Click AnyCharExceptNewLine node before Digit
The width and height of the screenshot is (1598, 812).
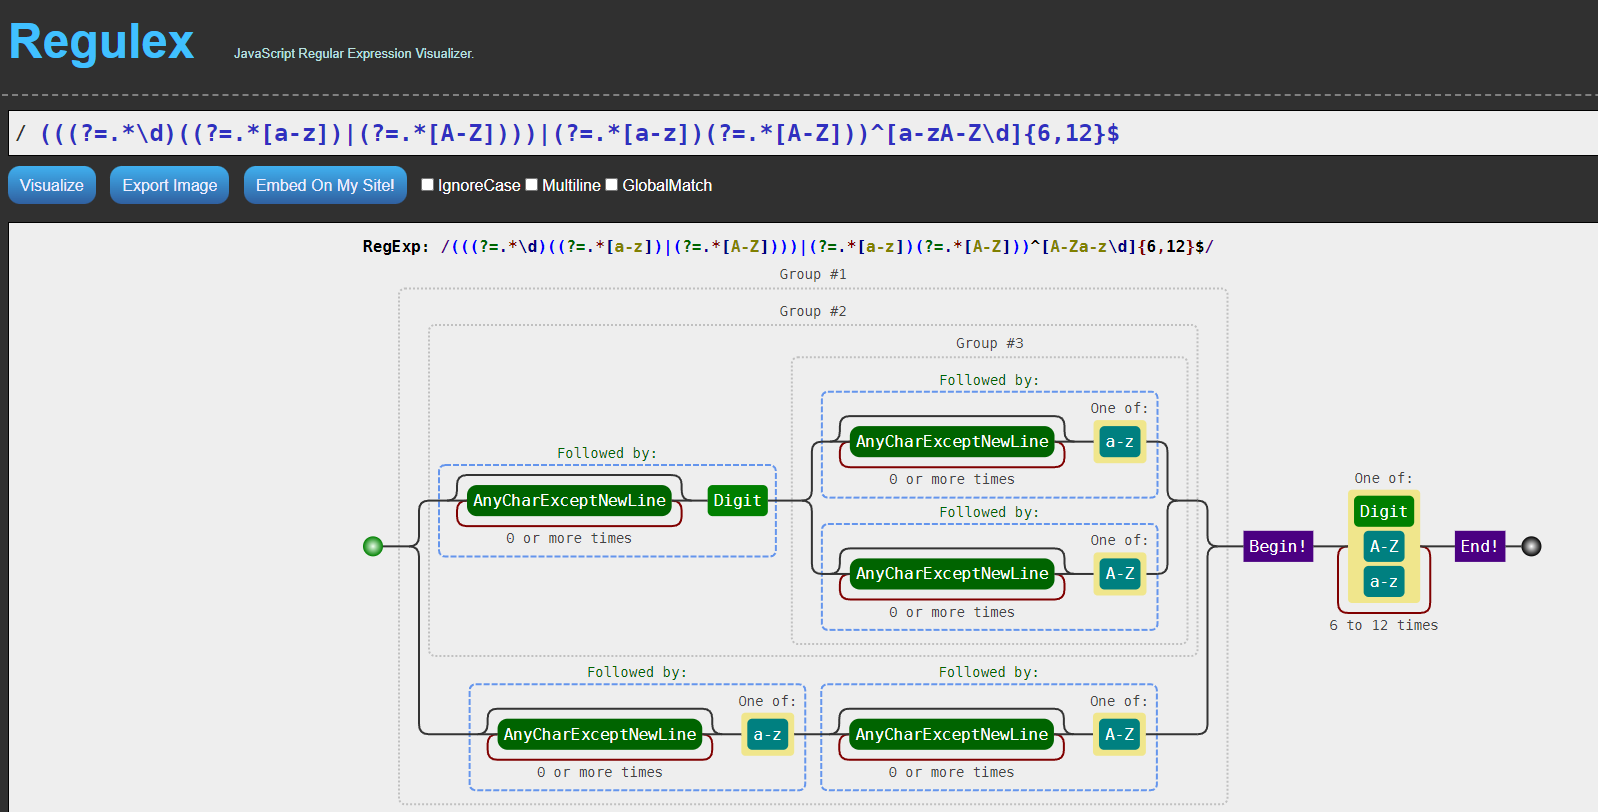coord(569,500)
